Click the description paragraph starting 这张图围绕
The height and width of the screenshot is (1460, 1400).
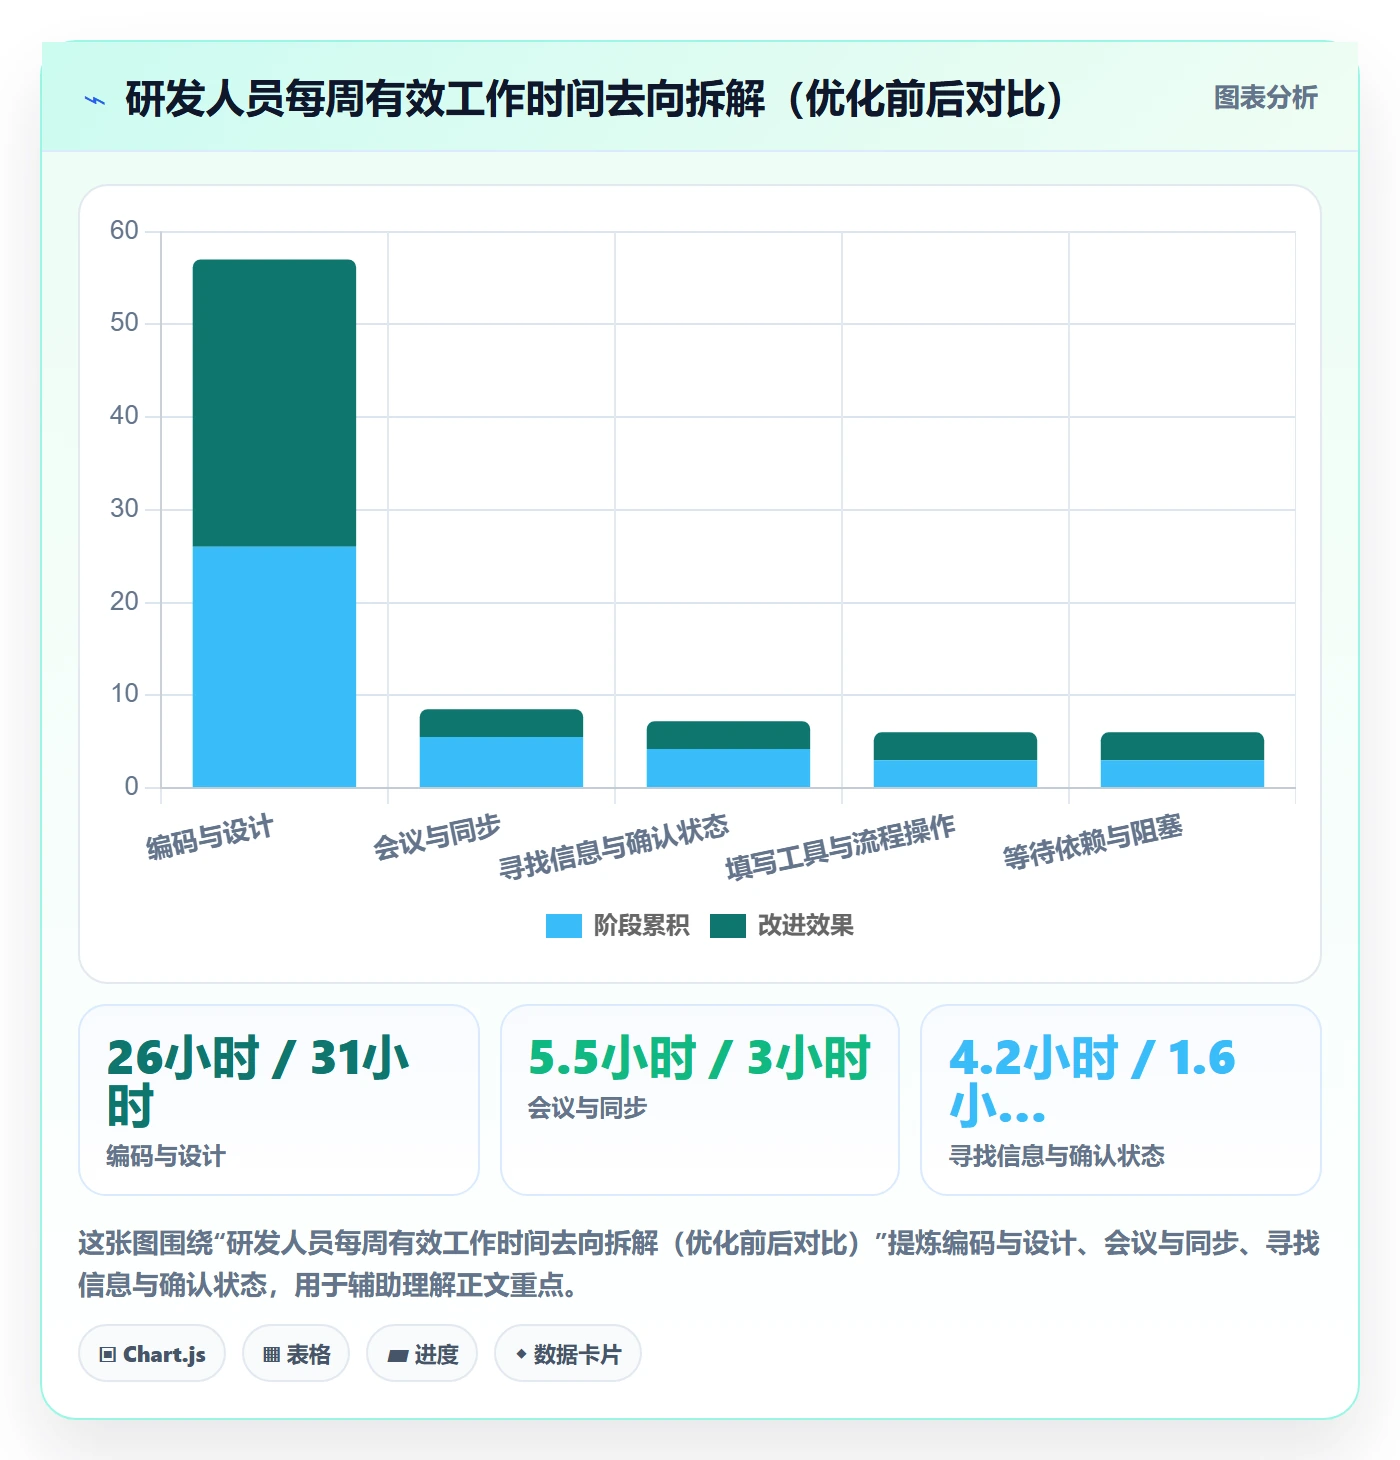pos(699,1264)
